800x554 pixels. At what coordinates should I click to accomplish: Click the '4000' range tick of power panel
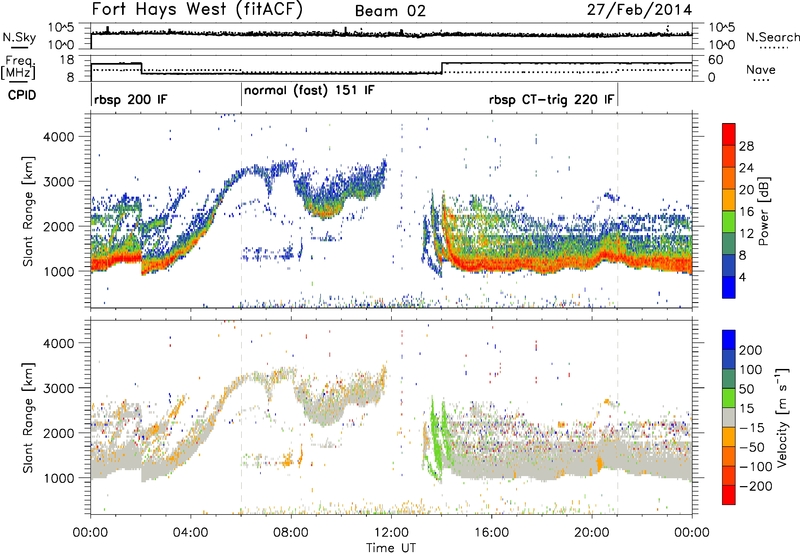click(x=59, y=137)
